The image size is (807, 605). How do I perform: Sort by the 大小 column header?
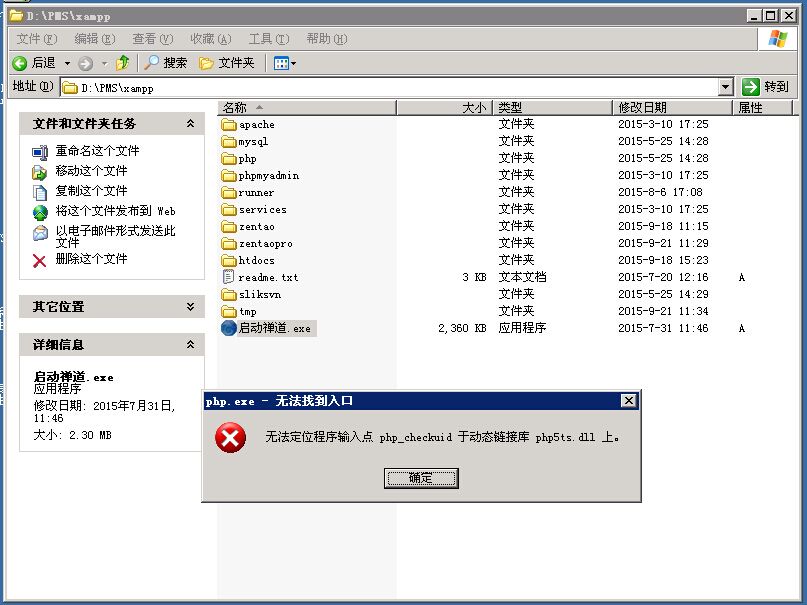click(x=445, y=108)
